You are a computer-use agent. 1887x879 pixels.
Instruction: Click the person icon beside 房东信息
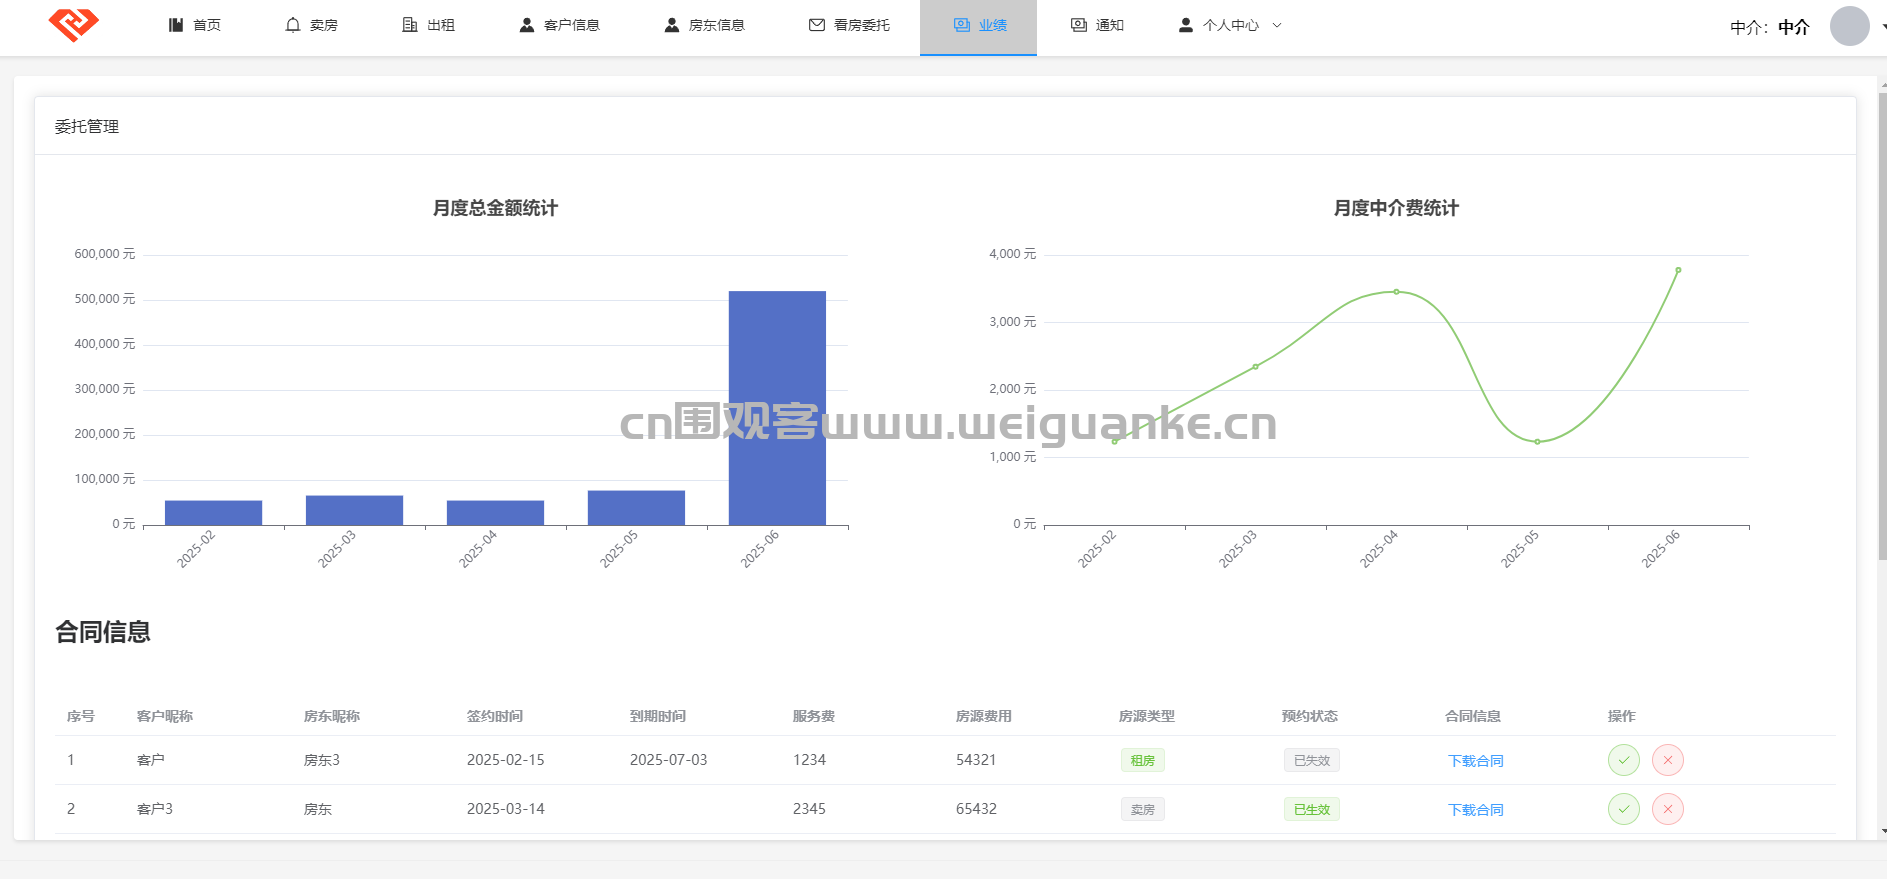tap(672, 25)
